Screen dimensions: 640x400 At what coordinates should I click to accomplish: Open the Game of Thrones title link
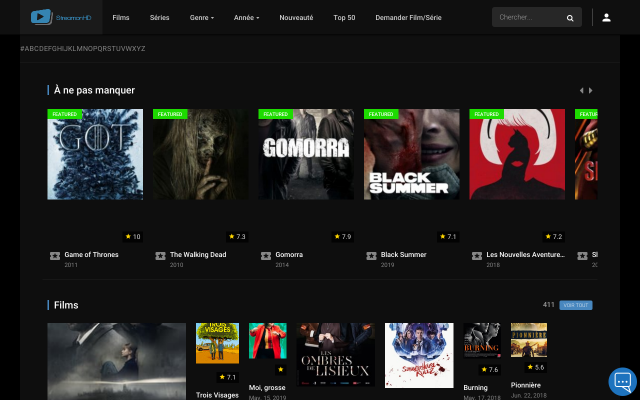pos(91,255)
